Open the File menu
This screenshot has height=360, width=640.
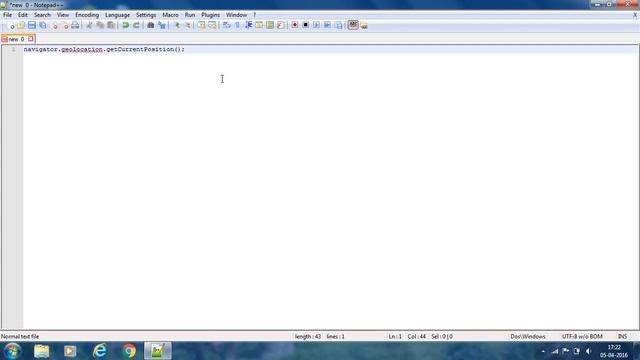coord(7,15)
